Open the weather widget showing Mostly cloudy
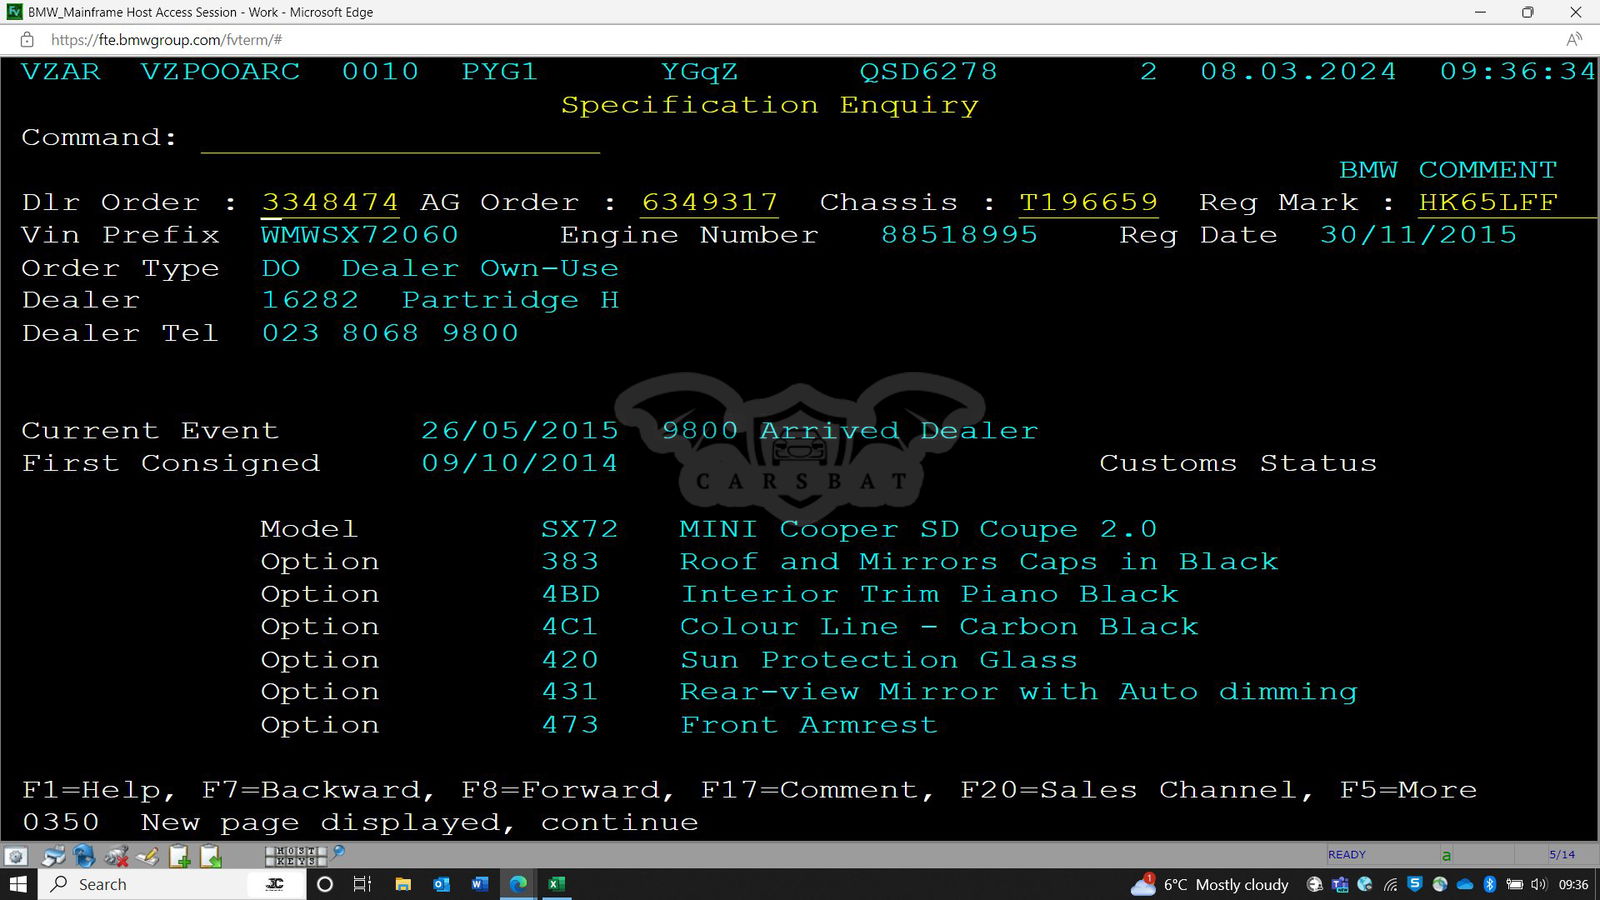The height and width of the screenshot is (900, 1600). (1210, 884)
